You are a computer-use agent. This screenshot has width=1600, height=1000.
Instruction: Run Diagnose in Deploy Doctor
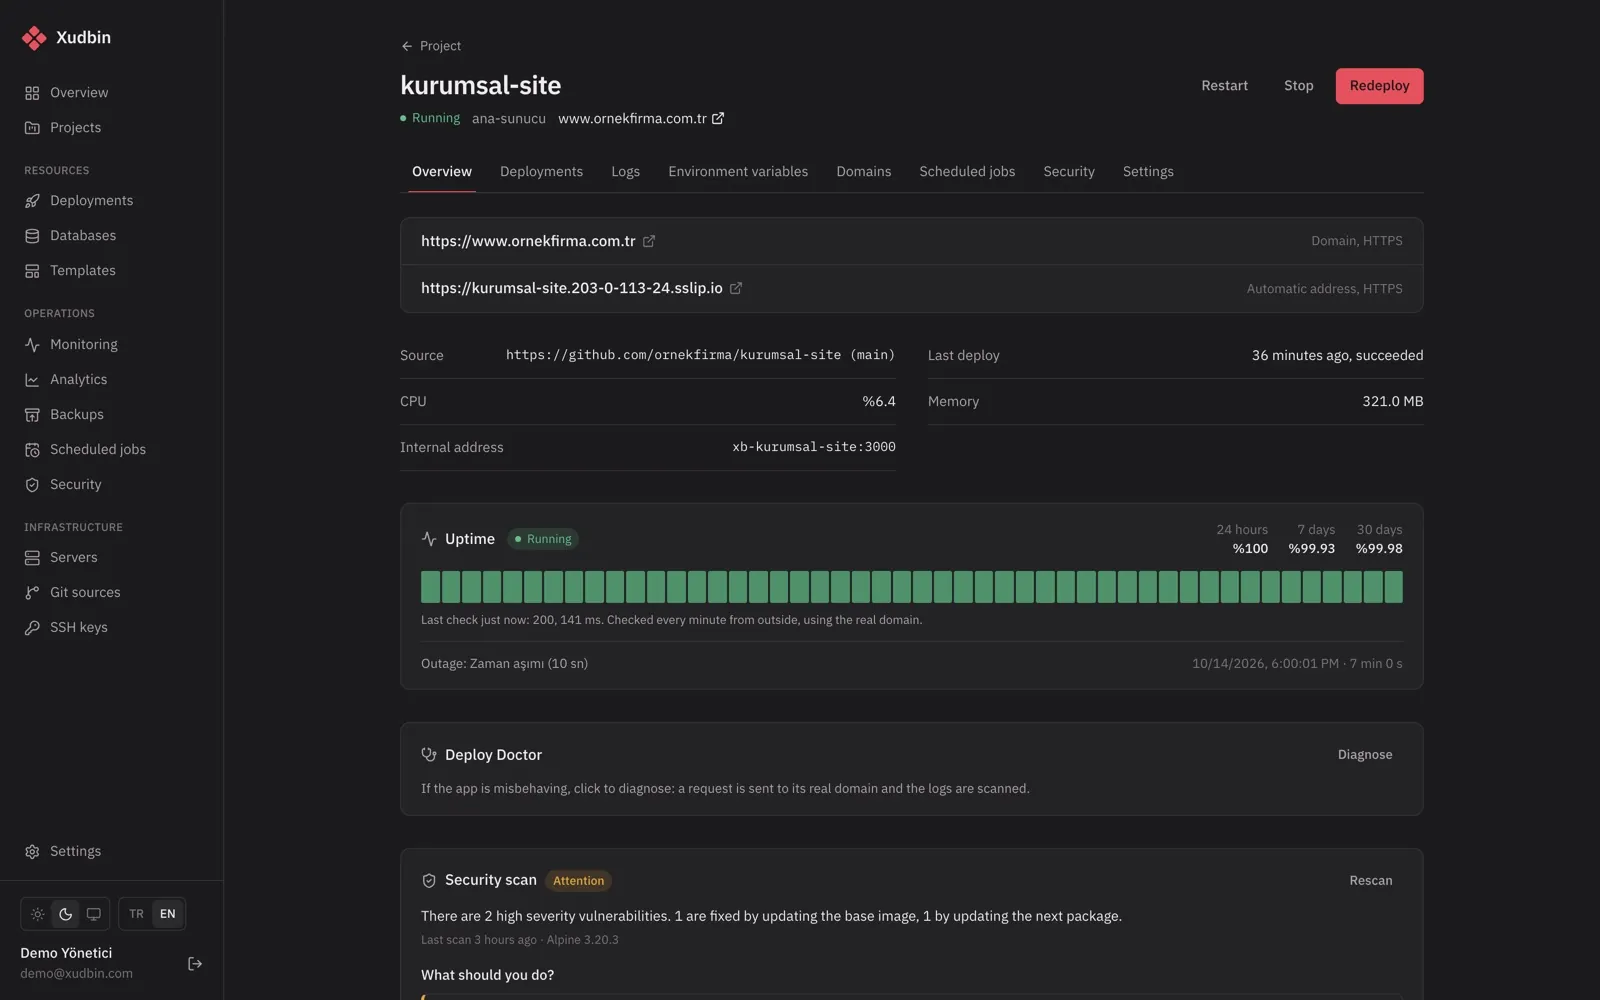[x=1365, y=755]
